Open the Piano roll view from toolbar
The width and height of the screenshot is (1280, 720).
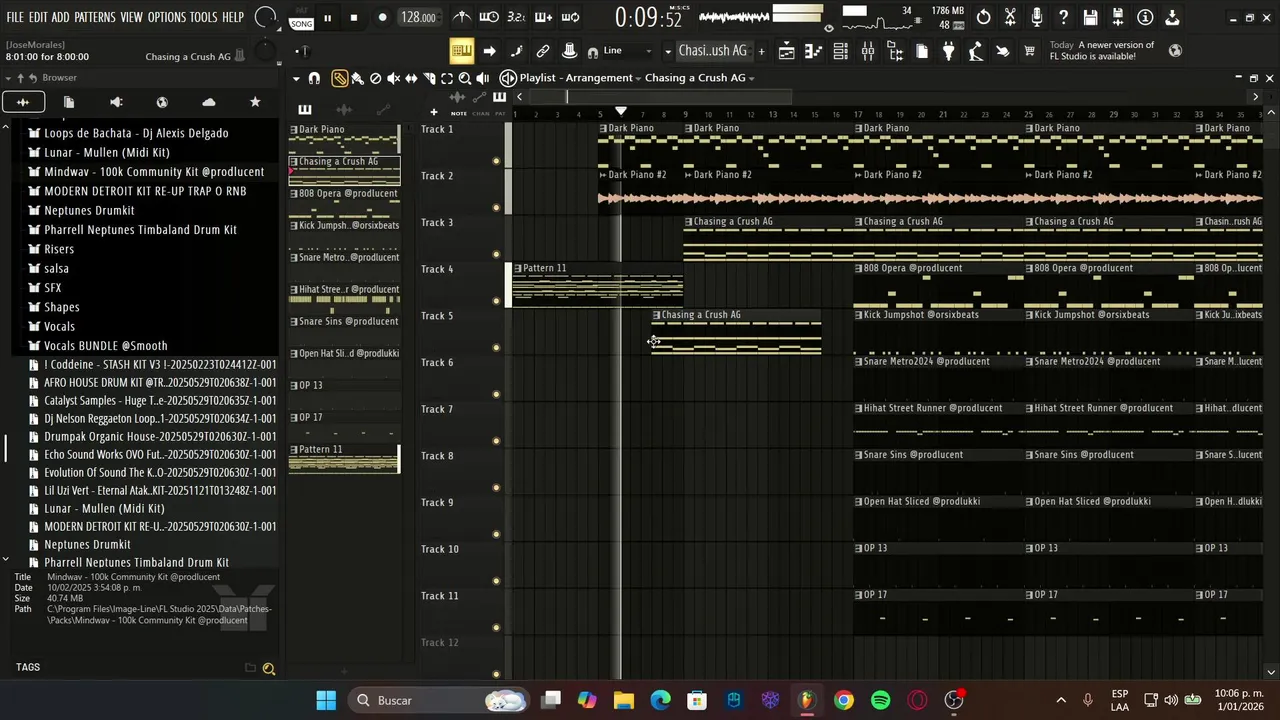pyautogui.click(x=813, y=51)
